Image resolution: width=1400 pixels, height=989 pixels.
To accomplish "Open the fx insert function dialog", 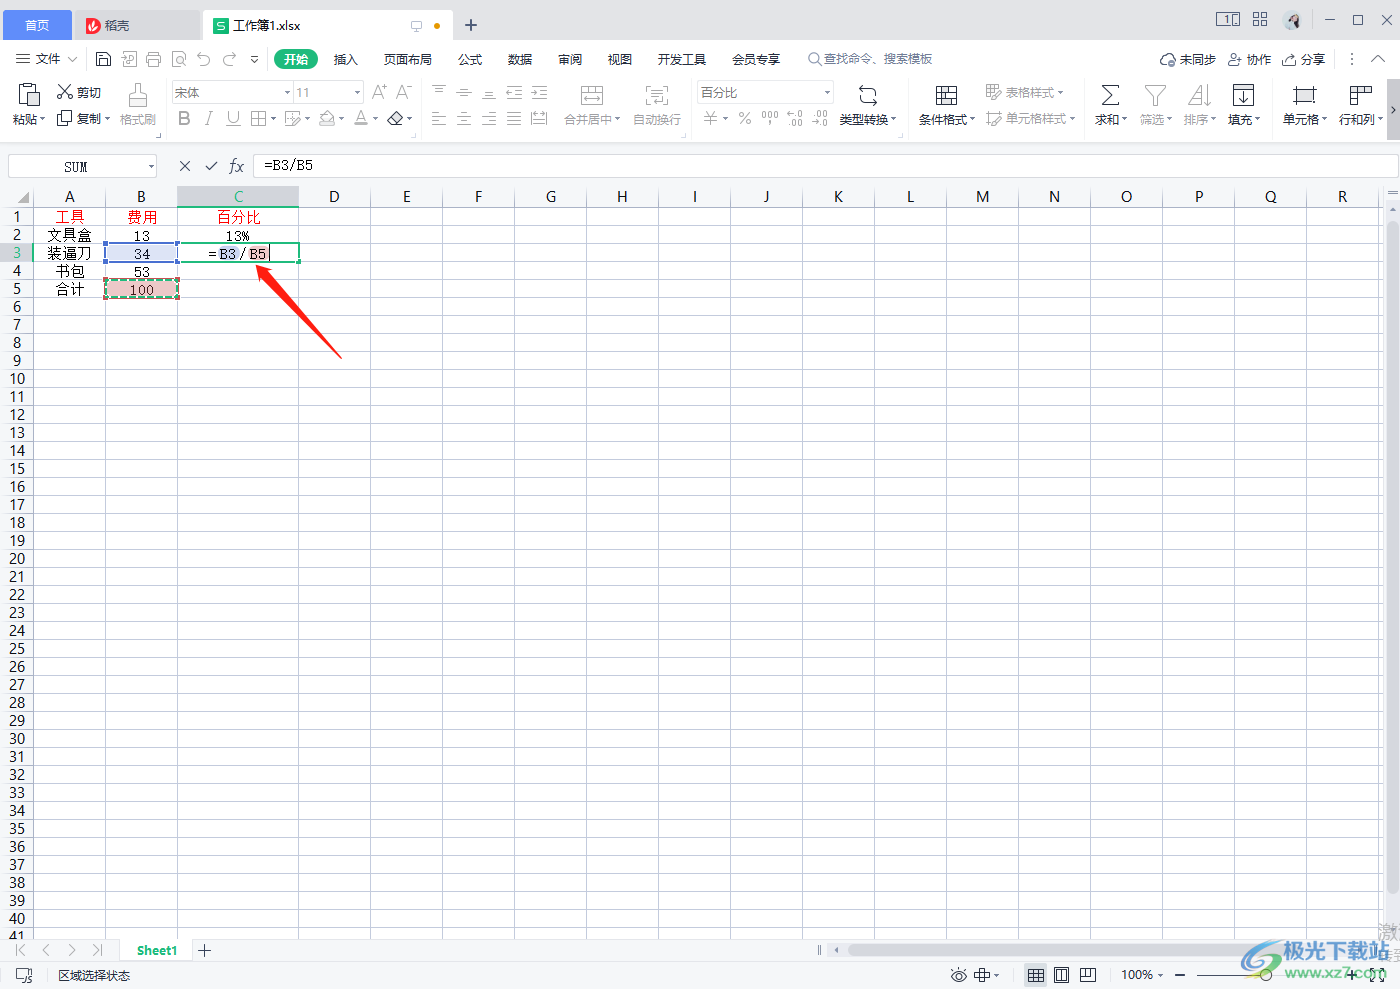I will click(x=237, y=166).
